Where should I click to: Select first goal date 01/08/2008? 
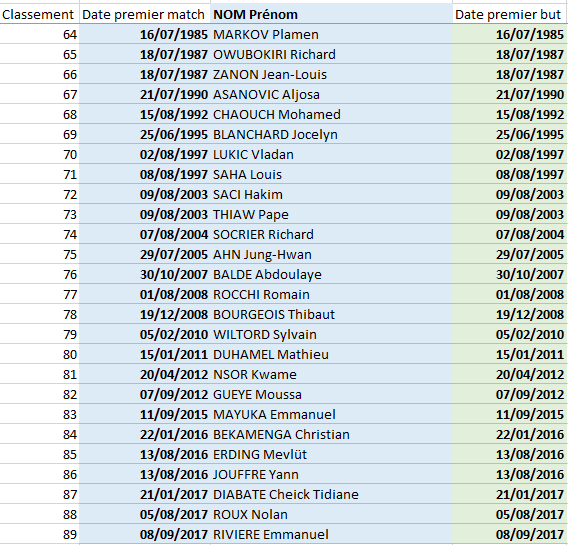click(510, 294)
